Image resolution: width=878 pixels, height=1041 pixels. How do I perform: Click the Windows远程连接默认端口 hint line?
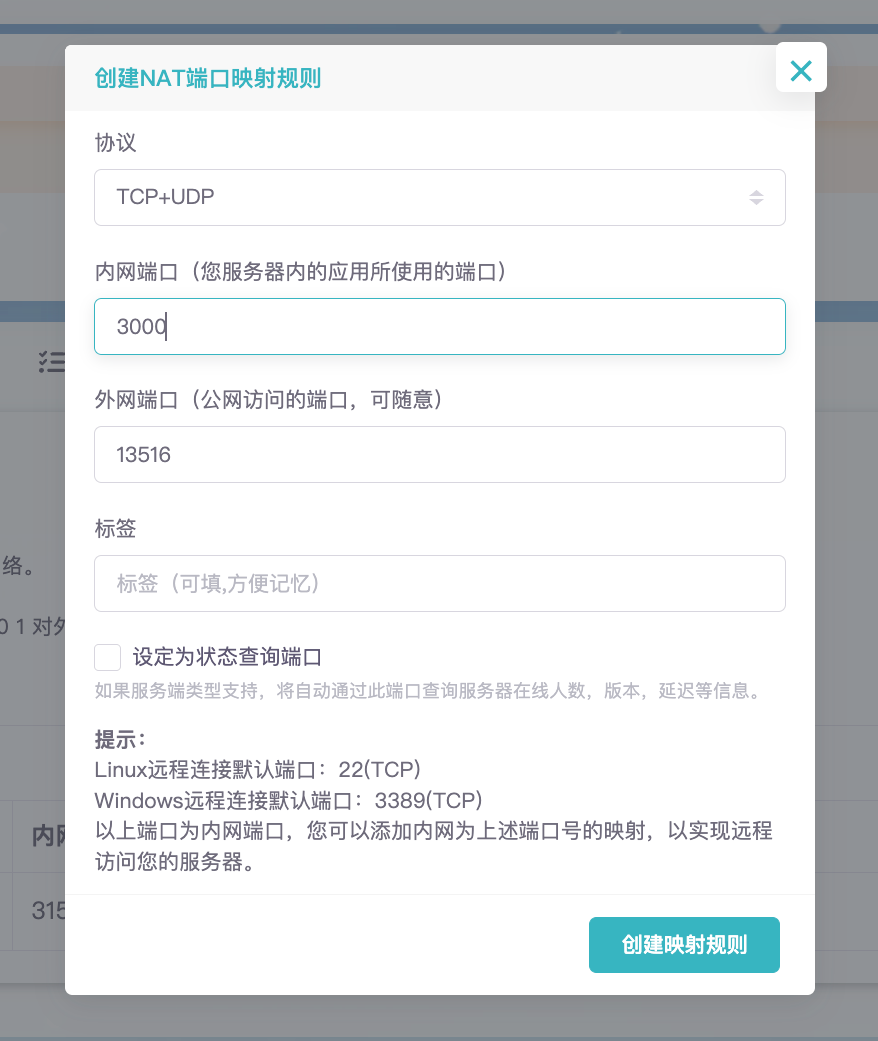[288, 801]
